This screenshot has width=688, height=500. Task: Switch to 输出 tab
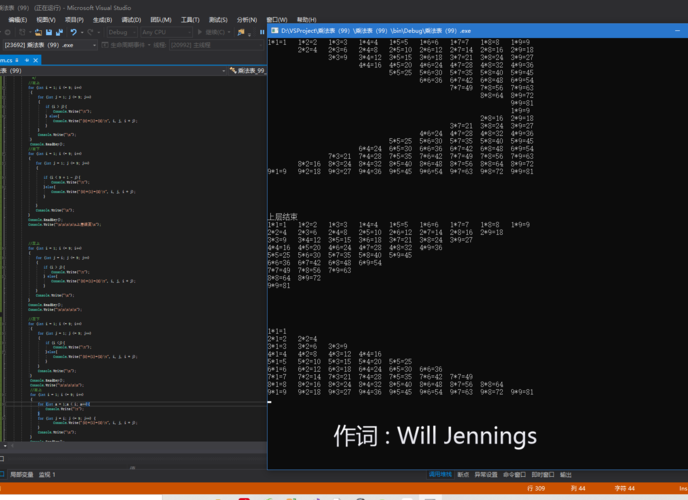(x=566, y=475)
